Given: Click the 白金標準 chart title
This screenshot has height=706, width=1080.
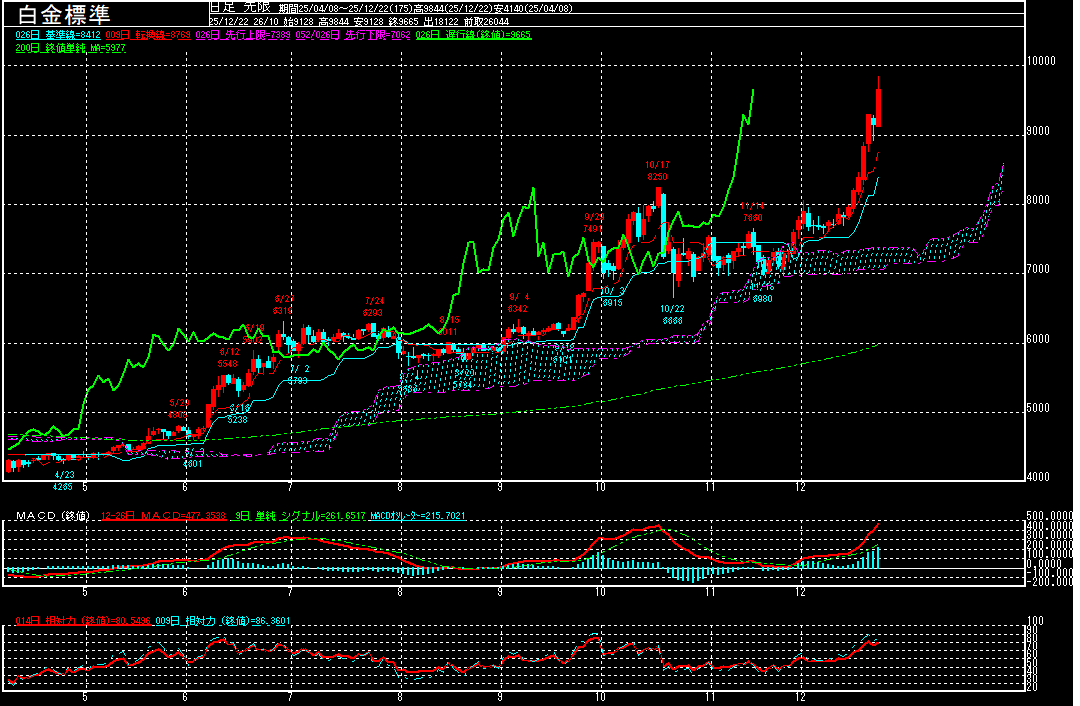Looking at the screenshot, I should [x=66, y=14].
